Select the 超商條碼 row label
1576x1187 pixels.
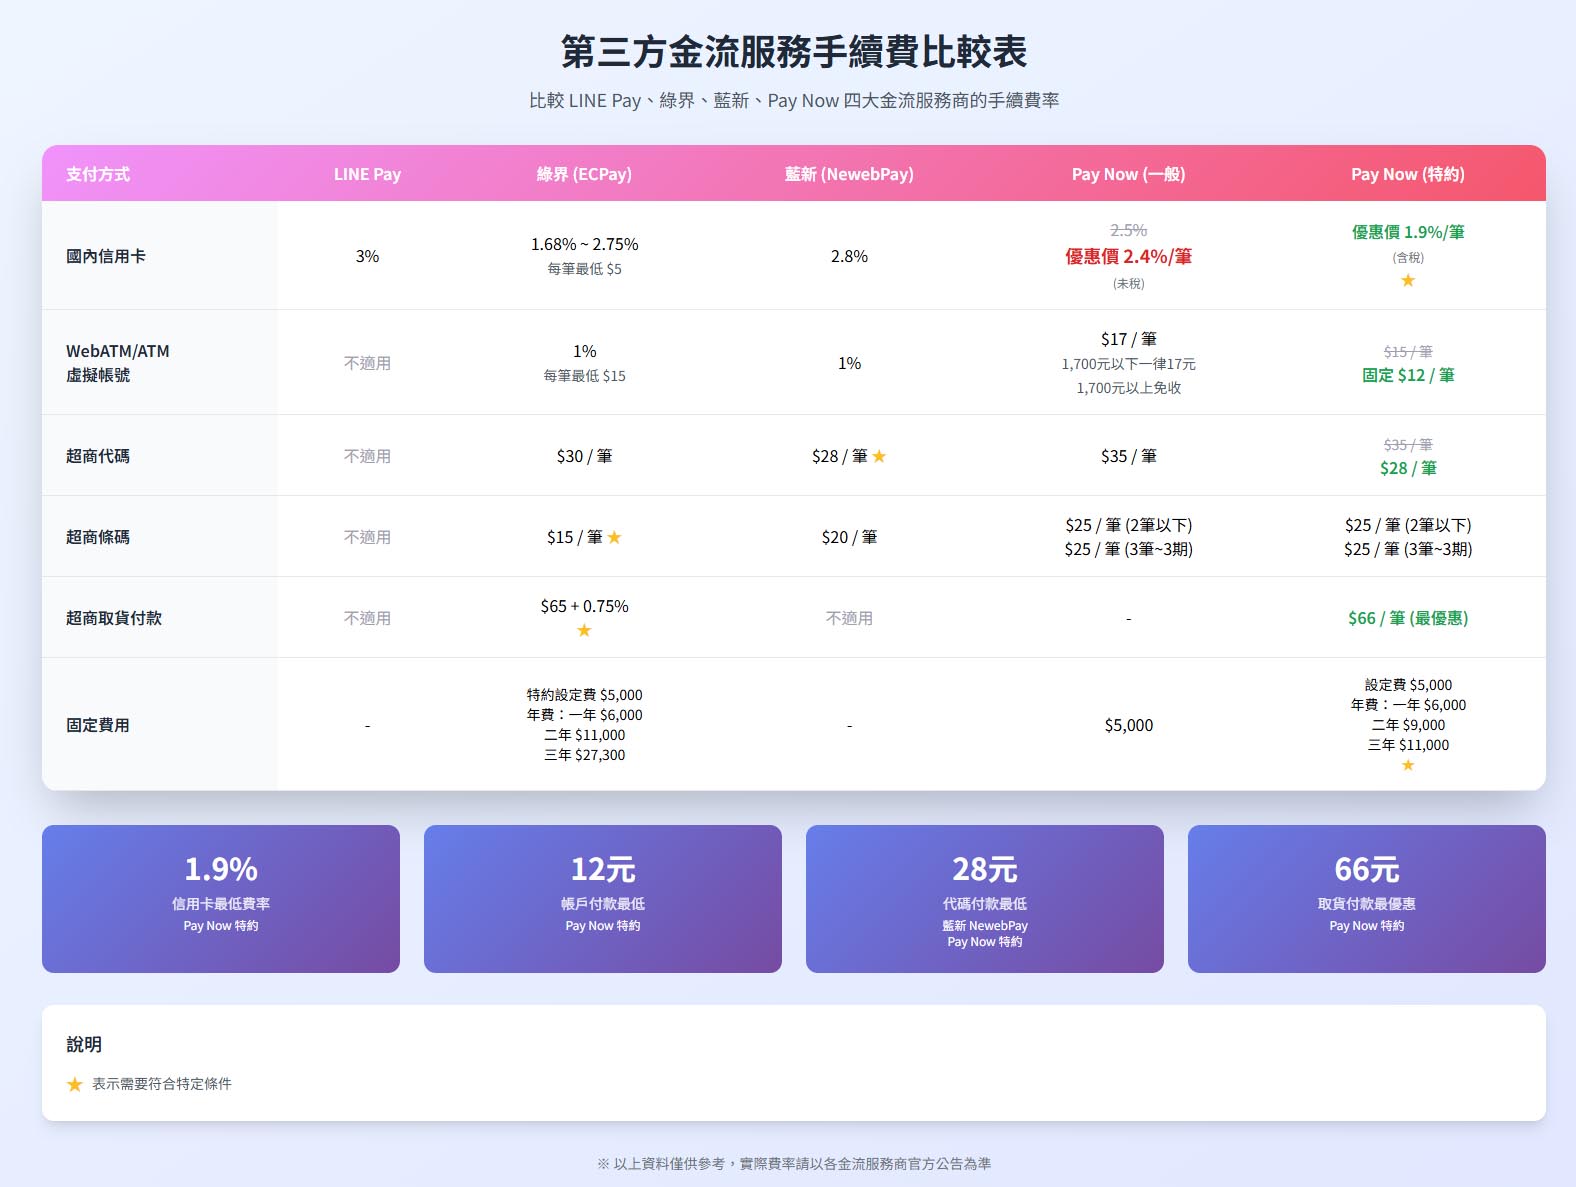pos(98,537)
